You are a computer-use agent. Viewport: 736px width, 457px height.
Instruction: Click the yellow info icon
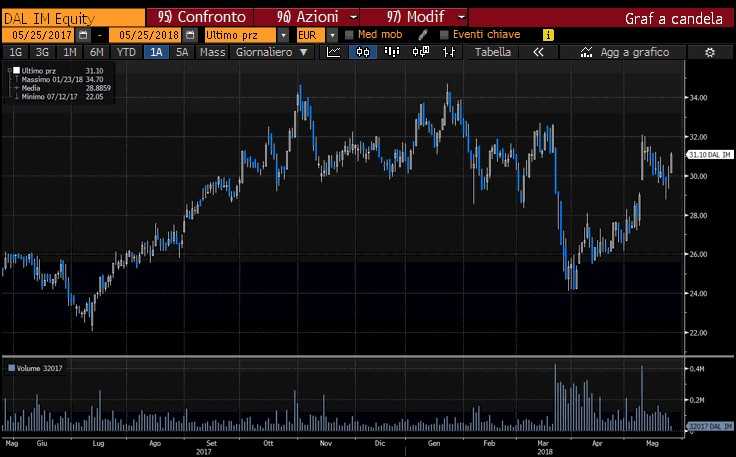click(x=548, y=35)
